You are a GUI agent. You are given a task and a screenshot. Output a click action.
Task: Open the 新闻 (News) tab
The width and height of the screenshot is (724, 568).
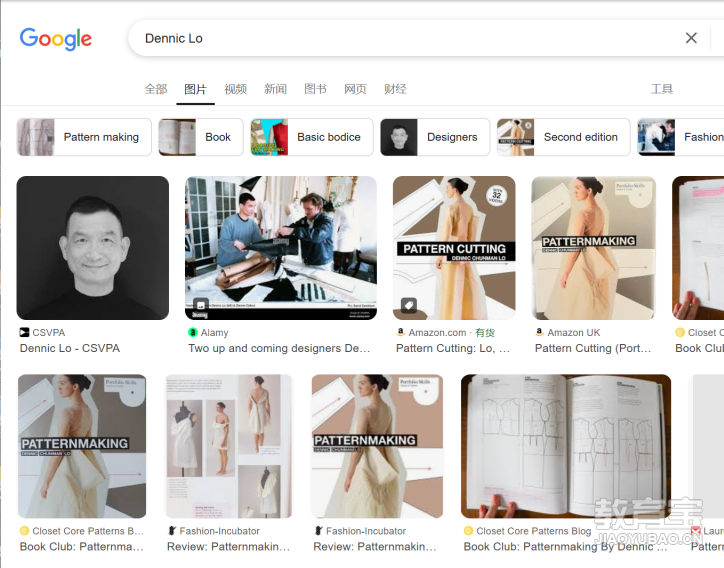276,89
